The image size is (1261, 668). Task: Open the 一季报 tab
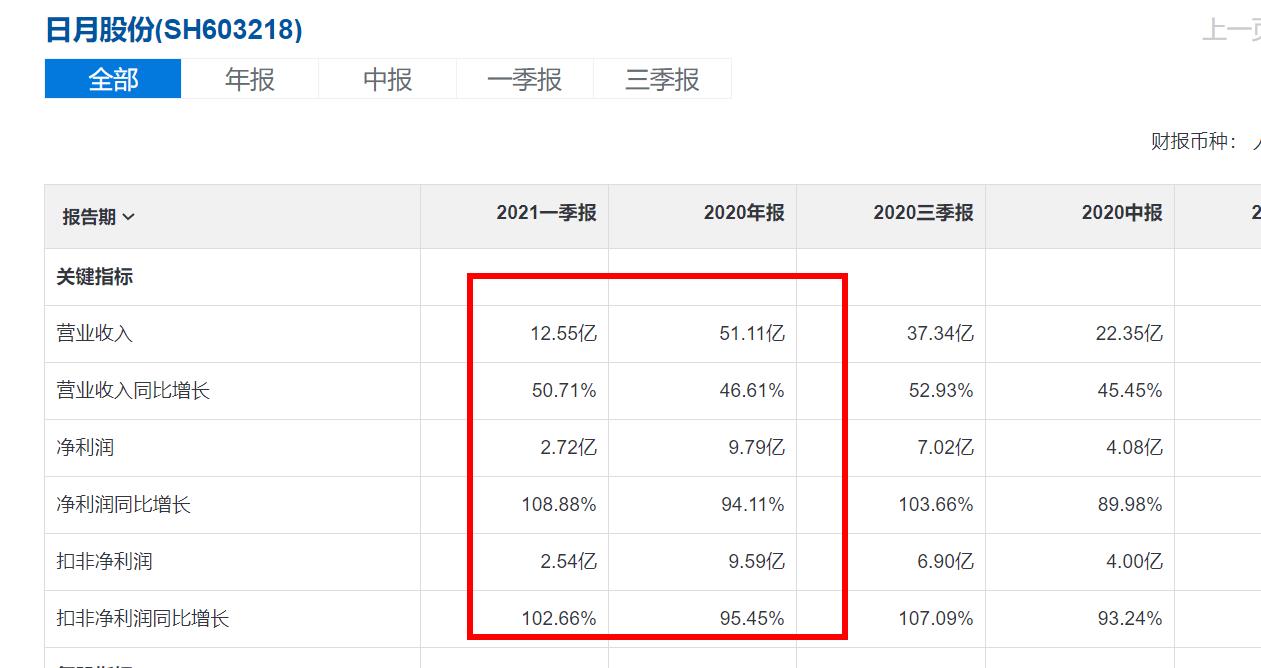pos(525,78)
